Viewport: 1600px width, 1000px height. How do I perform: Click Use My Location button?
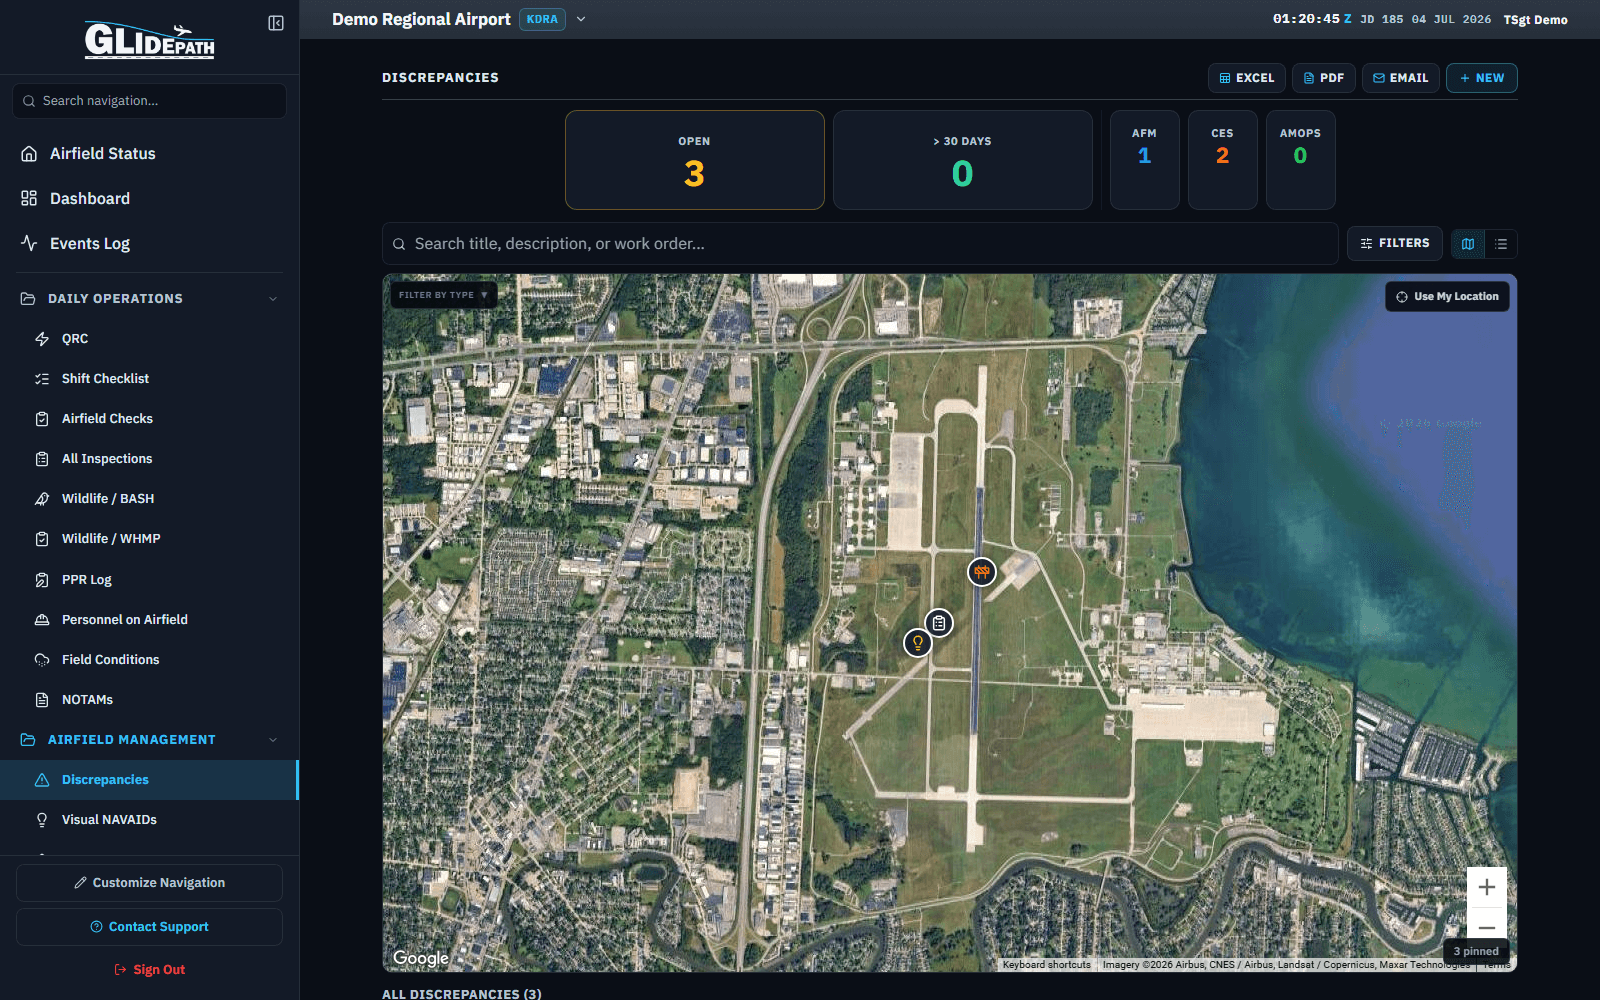(x=1447, y=297)
